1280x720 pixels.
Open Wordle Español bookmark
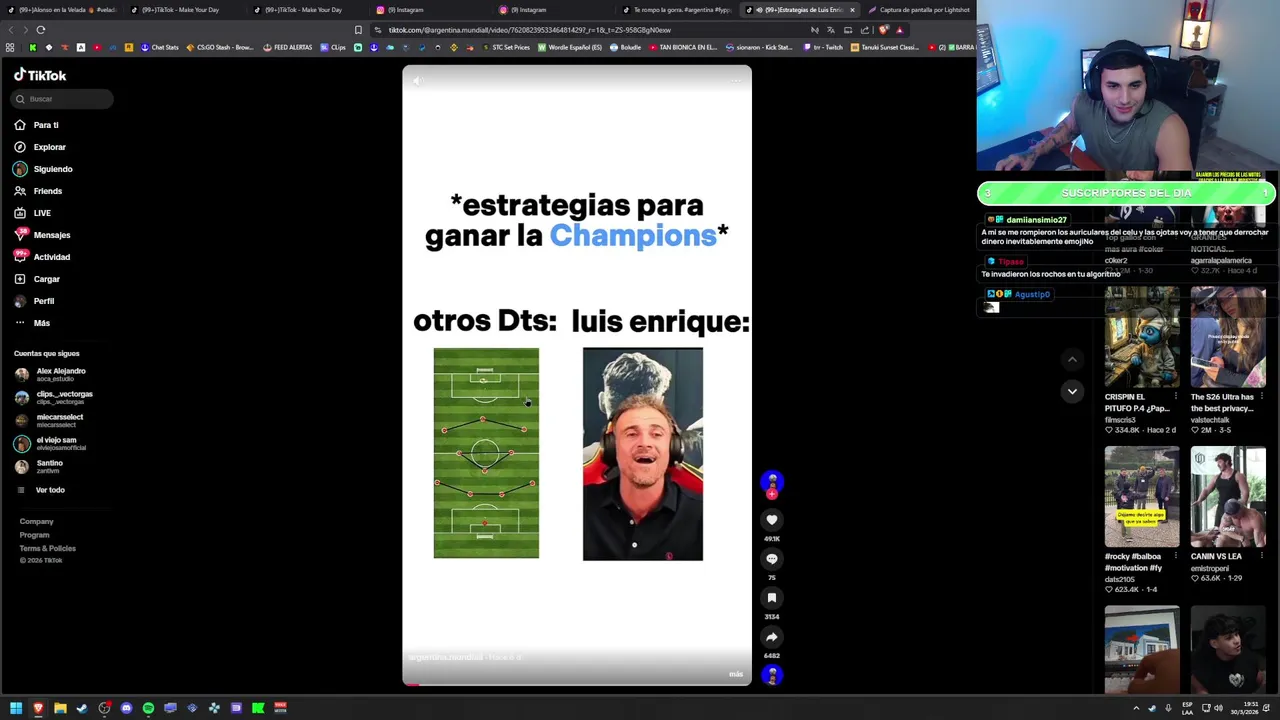570,47
